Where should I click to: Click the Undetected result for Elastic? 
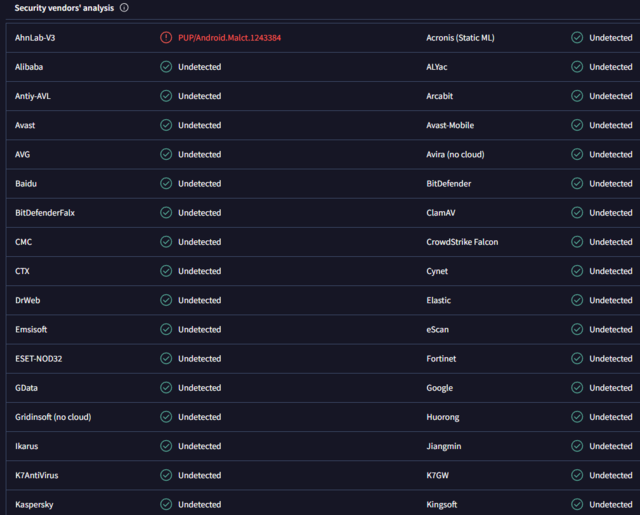[x=611, y=300]
